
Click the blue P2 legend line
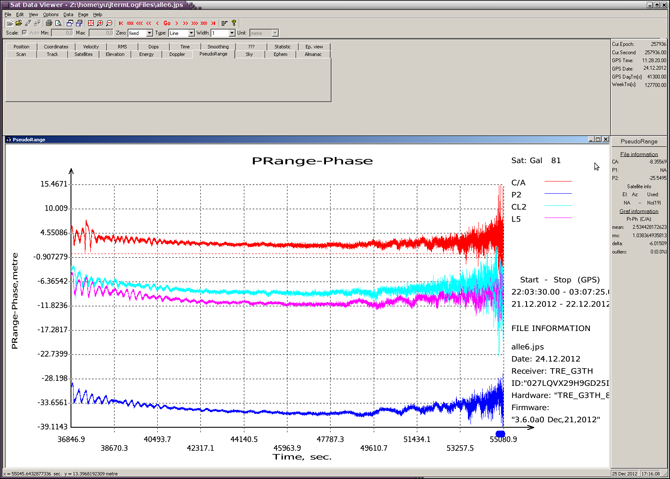click(558, 194)
